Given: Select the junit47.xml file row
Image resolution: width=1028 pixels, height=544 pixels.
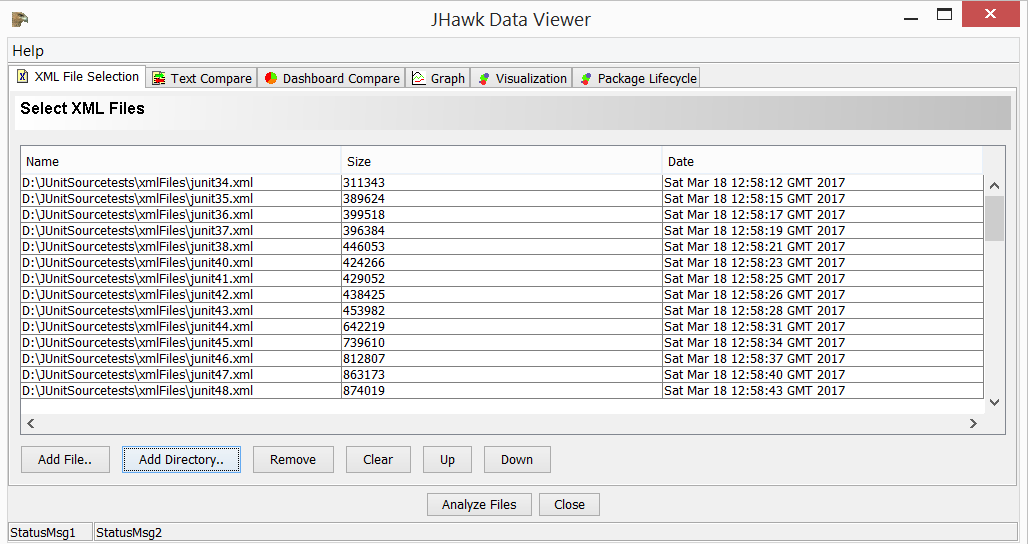Looking at the screenshot, I should click(x=502, y=375).
